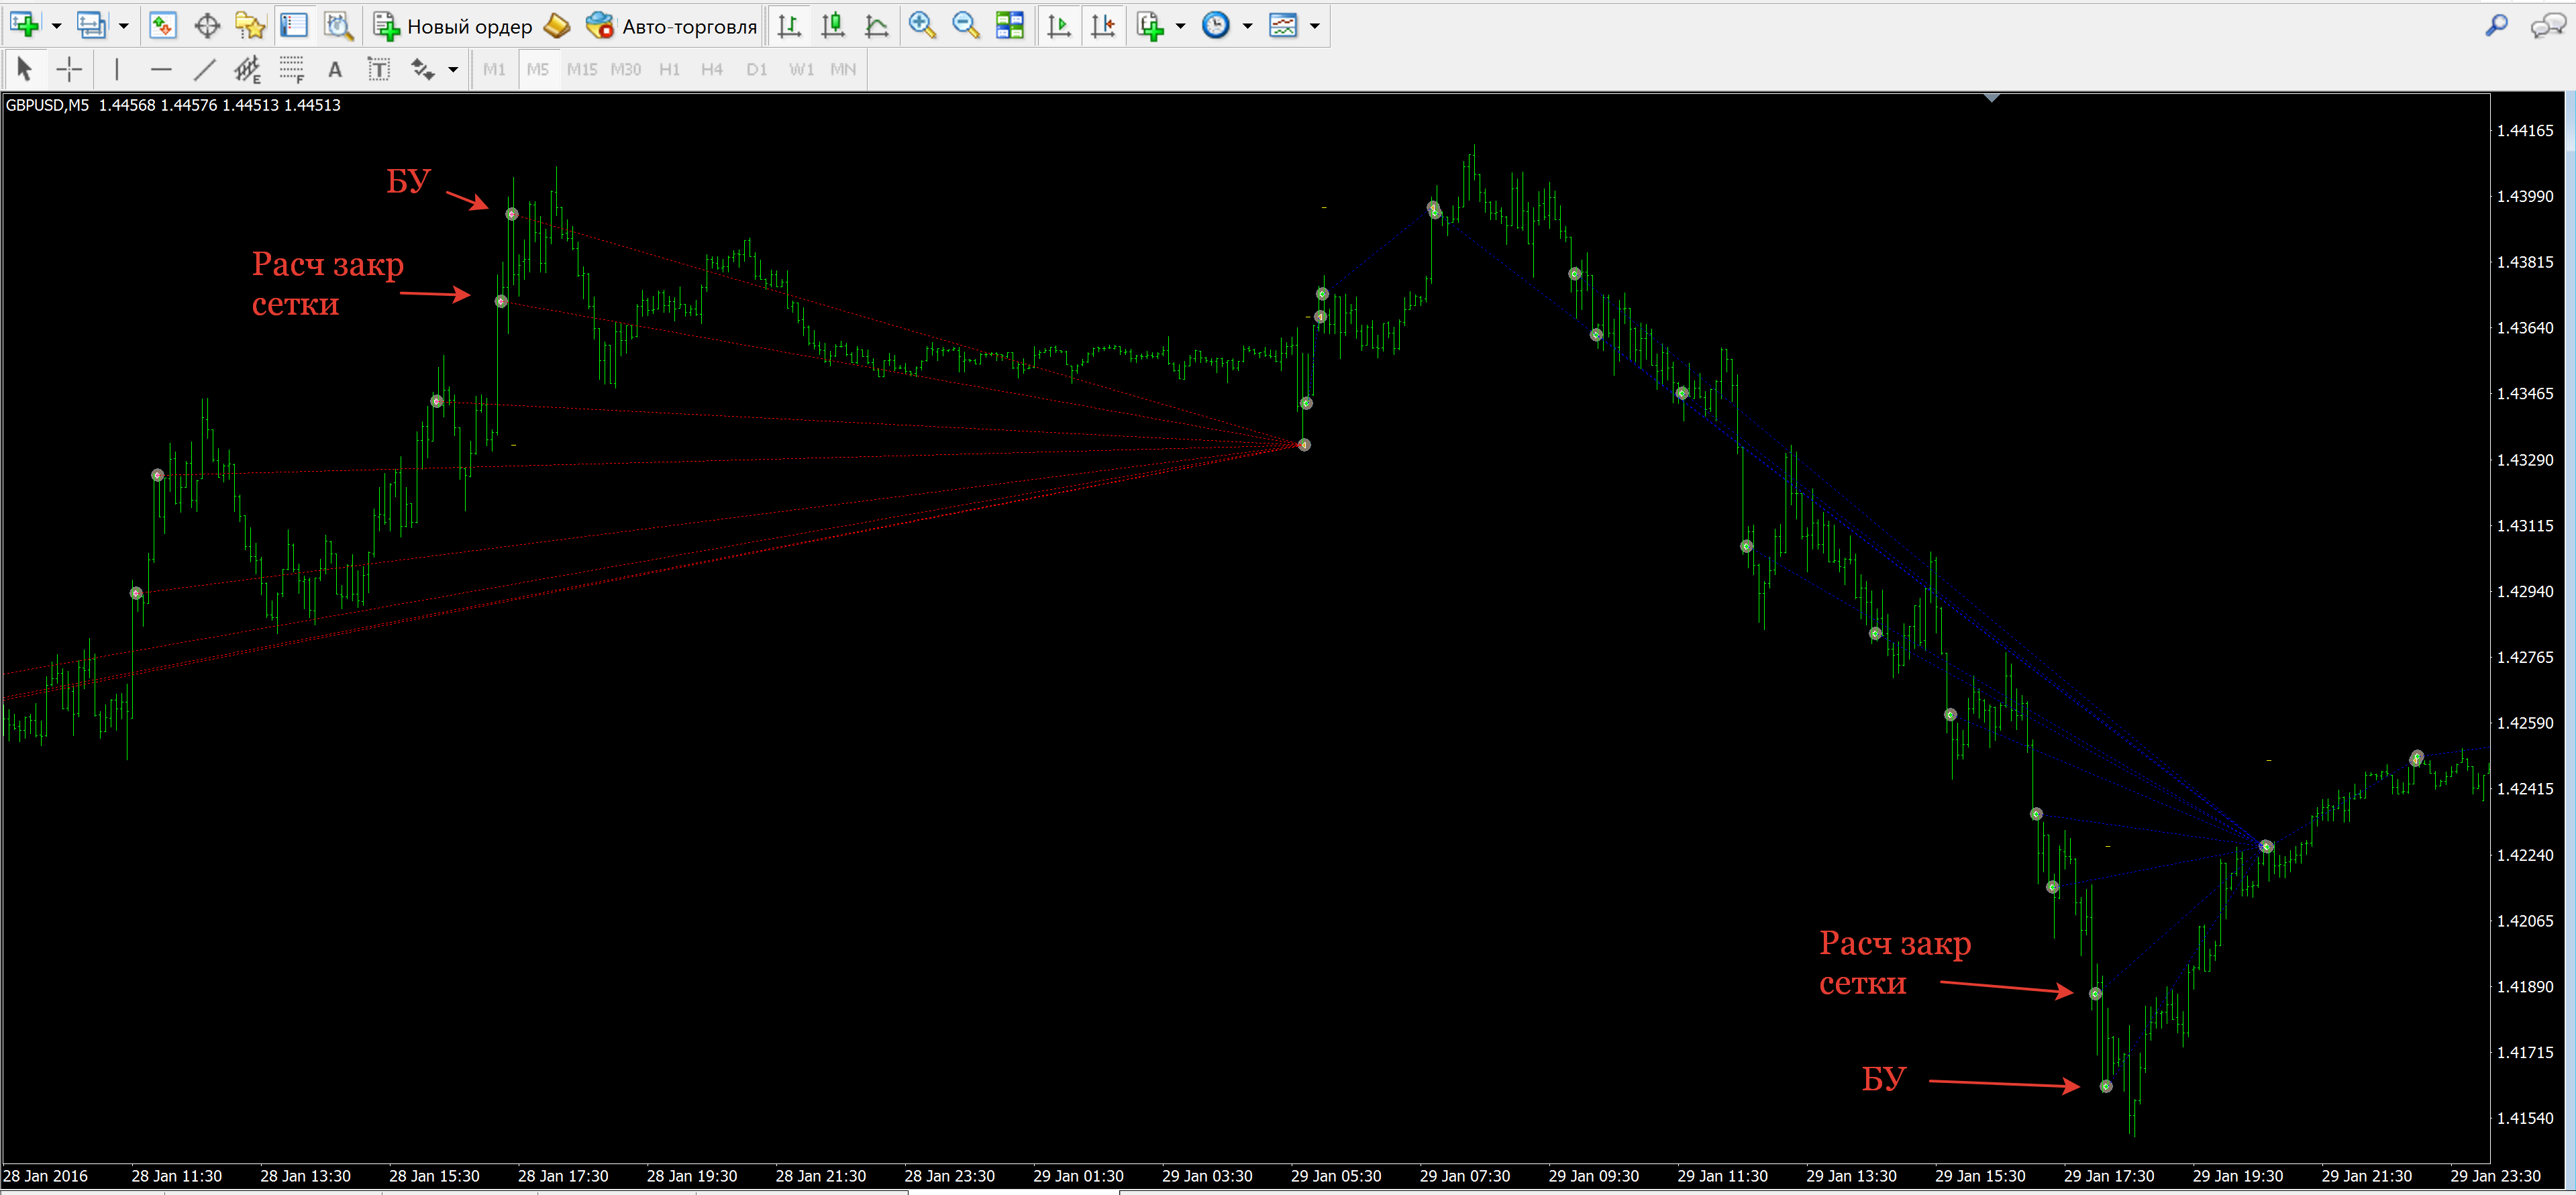Toggle the Terminal panel

click(x=294, y=26)
